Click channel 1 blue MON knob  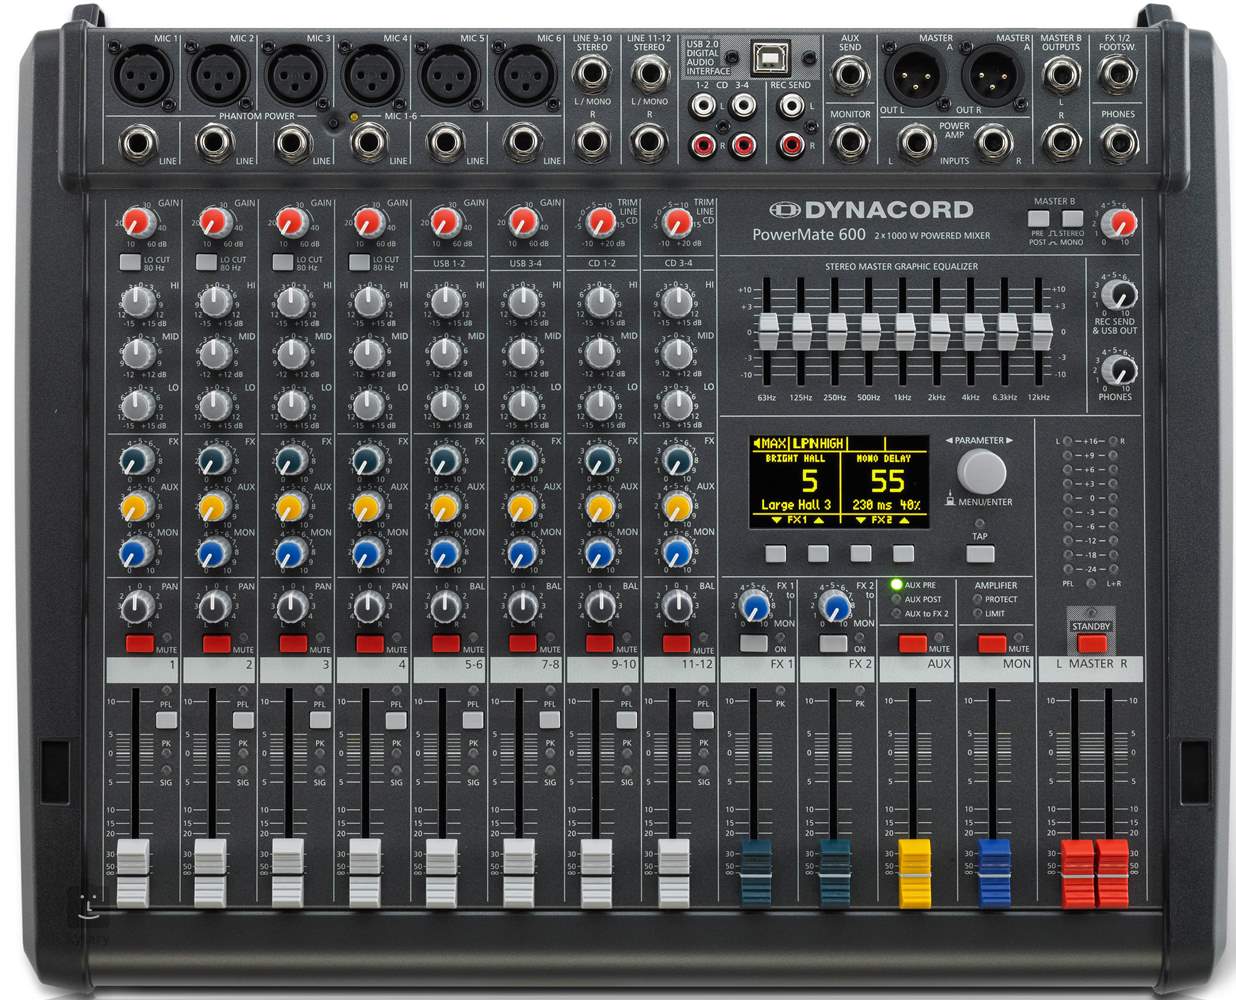[x=135, y=552]
